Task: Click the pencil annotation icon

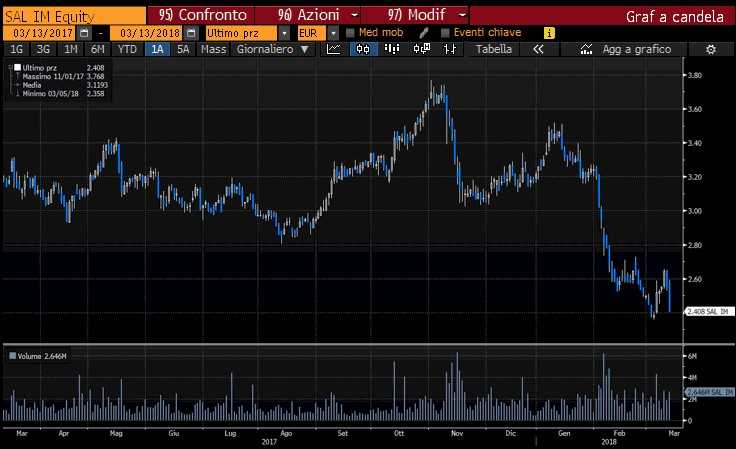Action: 423,33
